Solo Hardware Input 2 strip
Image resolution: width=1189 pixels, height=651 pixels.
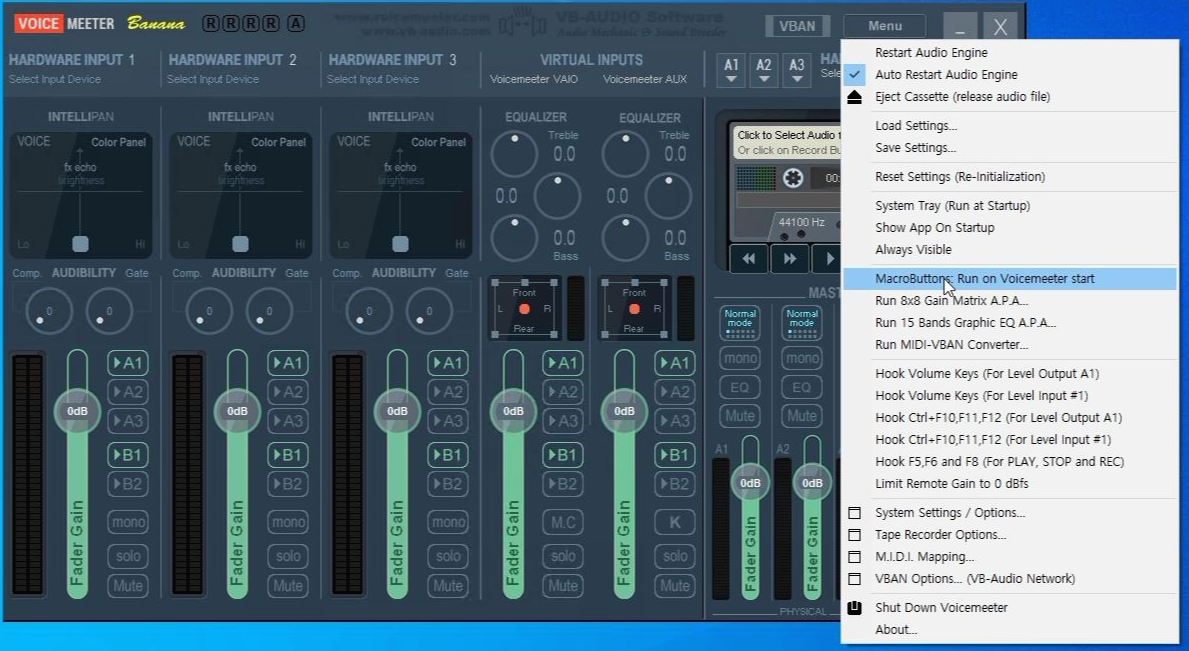(287, 556)
